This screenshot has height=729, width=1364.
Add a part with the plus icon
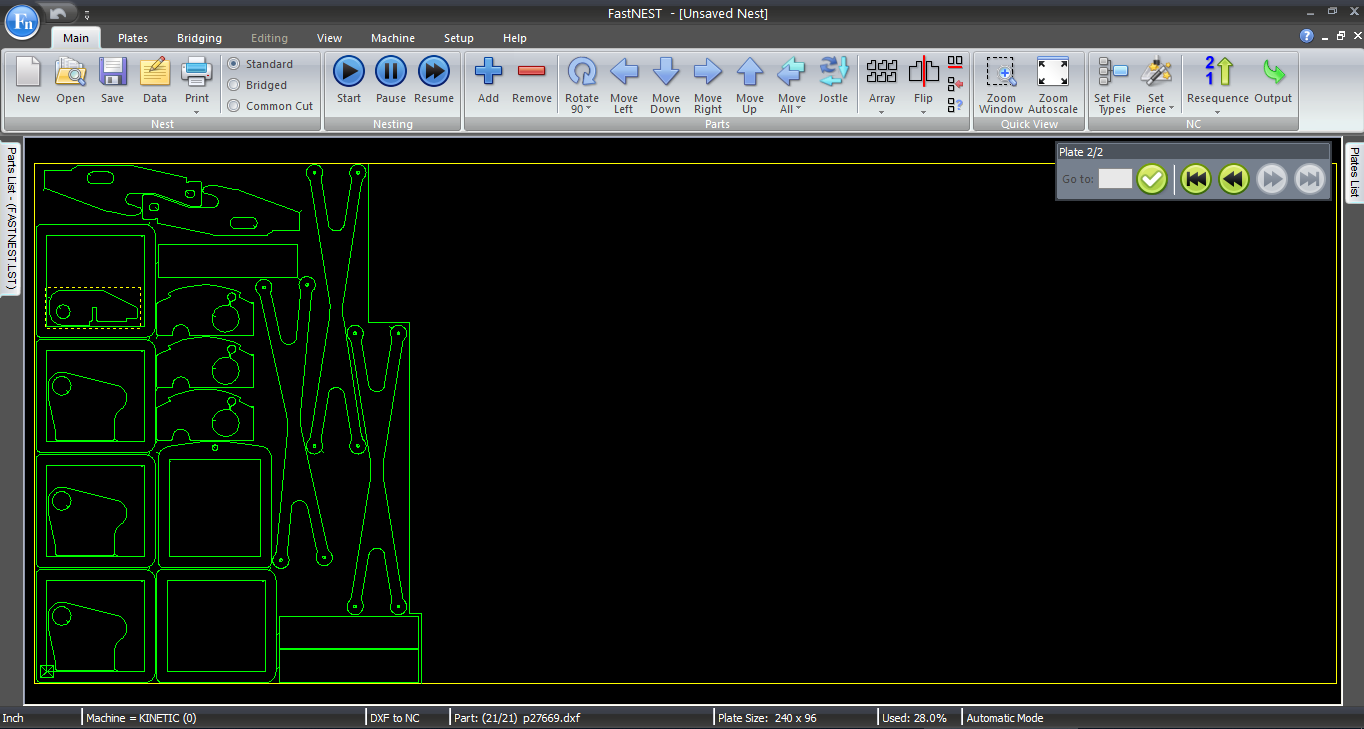pos(488,80)
